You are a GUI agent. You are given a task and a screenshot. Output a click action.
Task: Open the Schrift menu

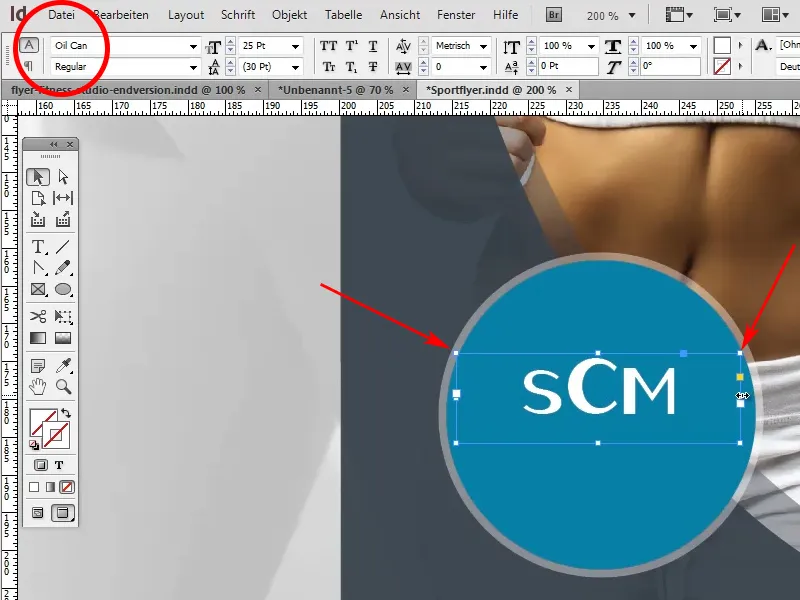(x=238, y=15)
